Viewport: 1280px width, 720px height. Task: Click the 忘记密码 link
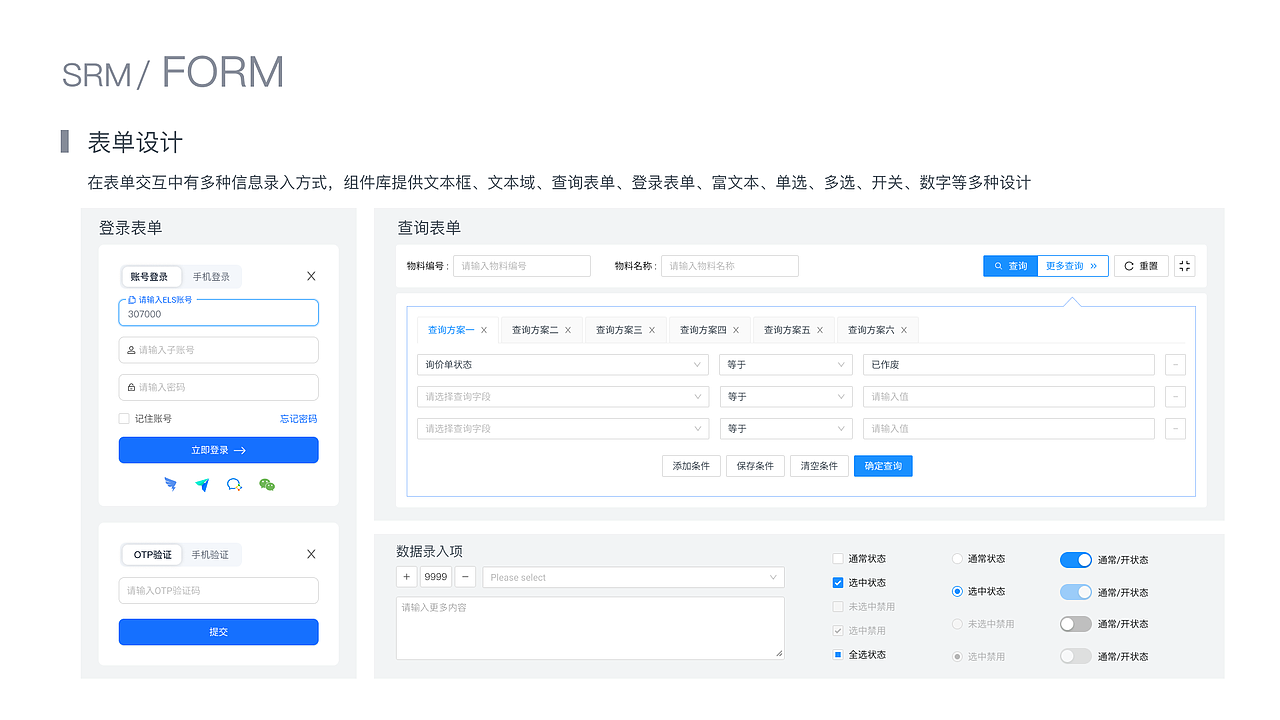coord(297,418)
